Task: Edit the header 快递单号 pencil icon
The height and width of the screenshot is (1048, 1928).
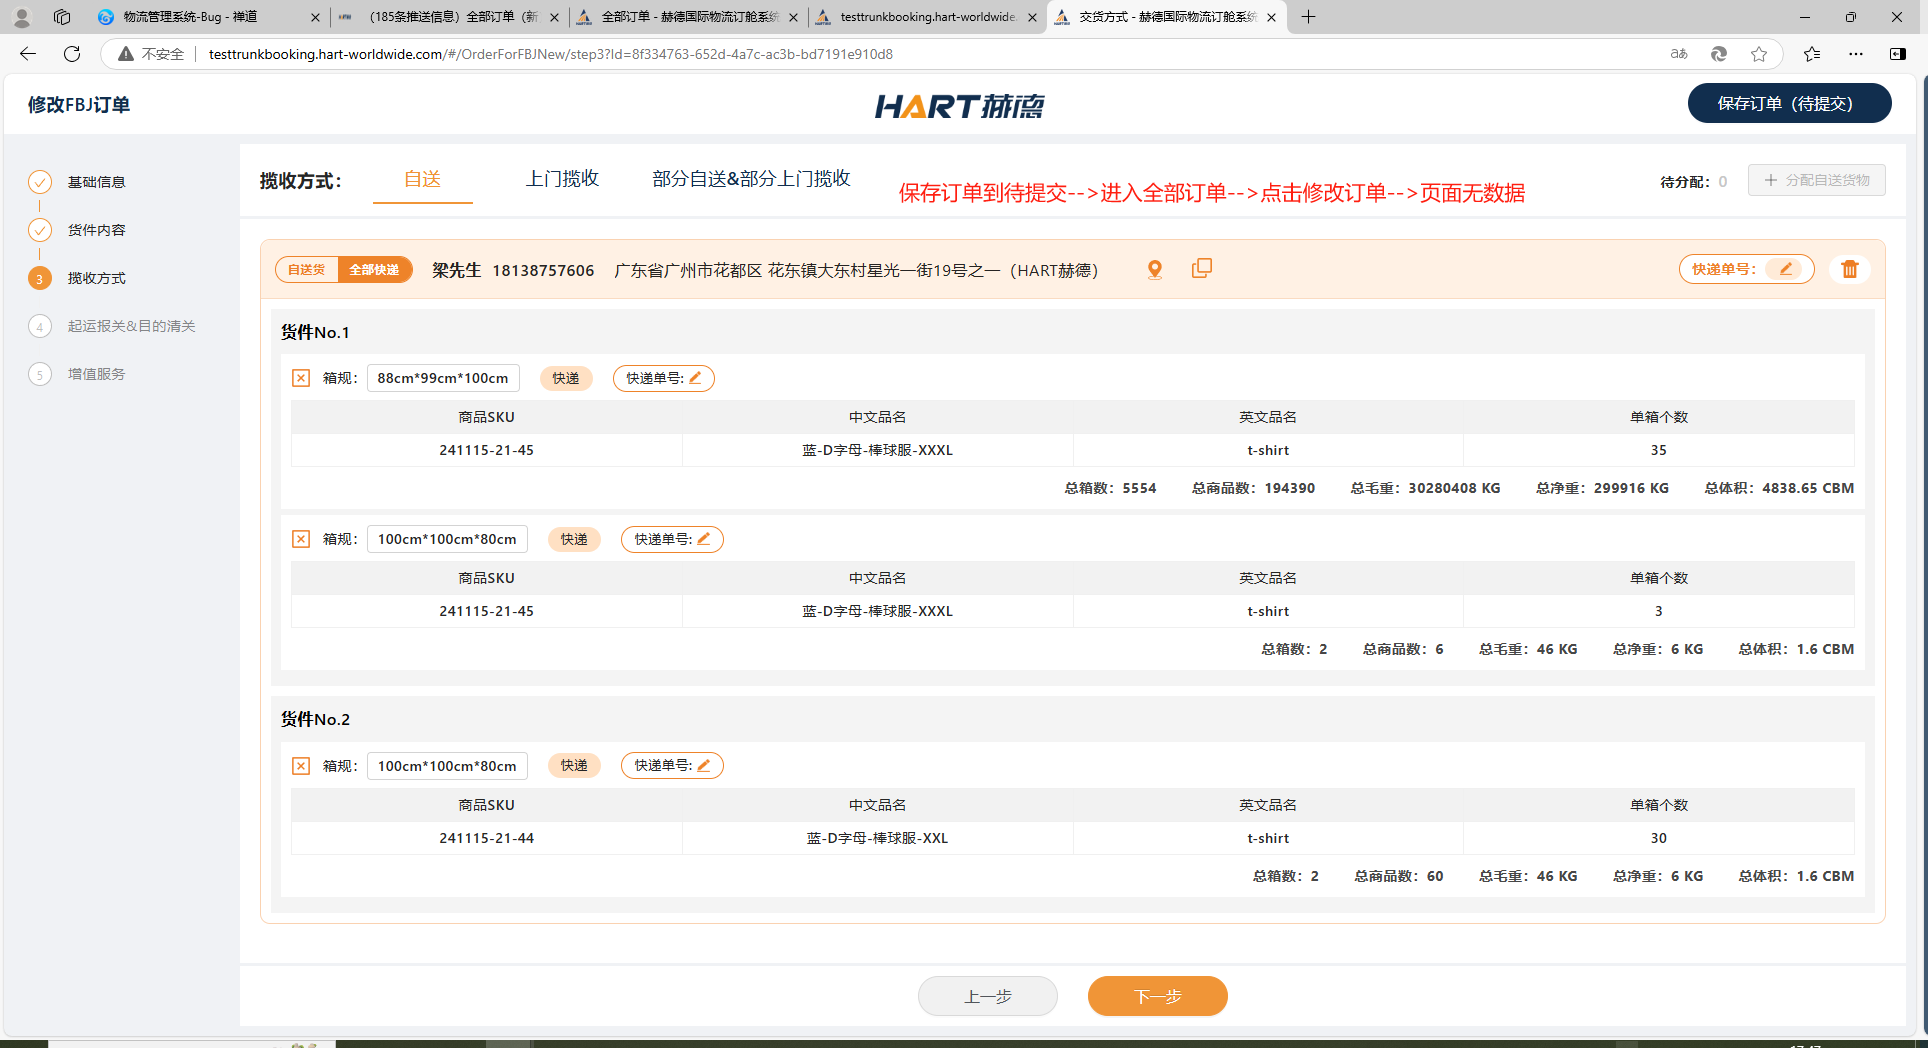Action: [x=1785, y=269]
